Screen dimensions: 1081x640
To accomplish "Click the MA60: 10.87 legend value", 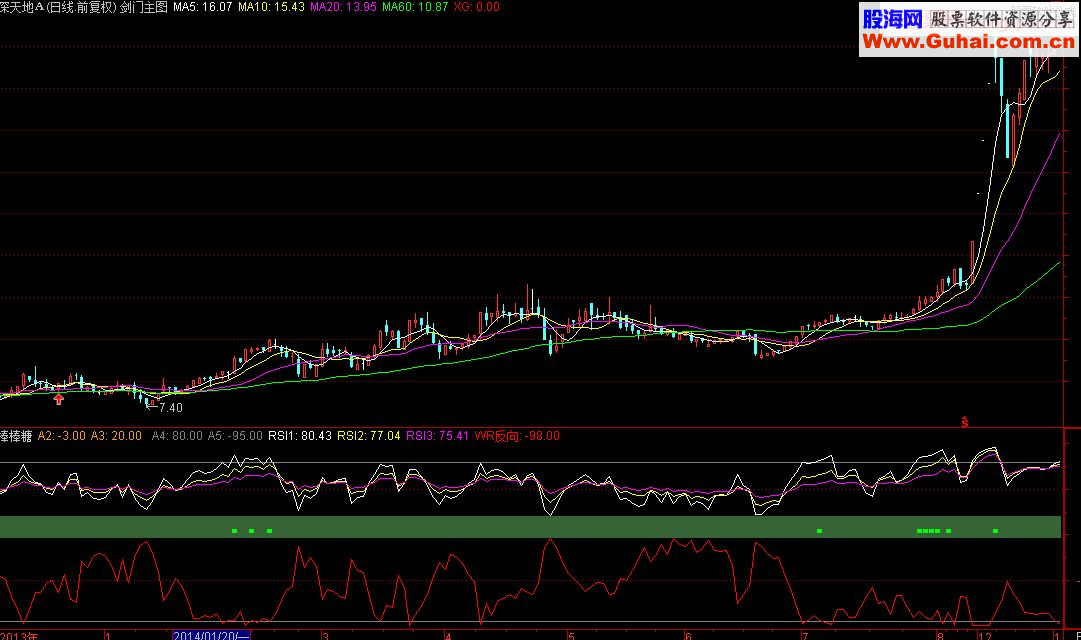I will coord(415,7).
